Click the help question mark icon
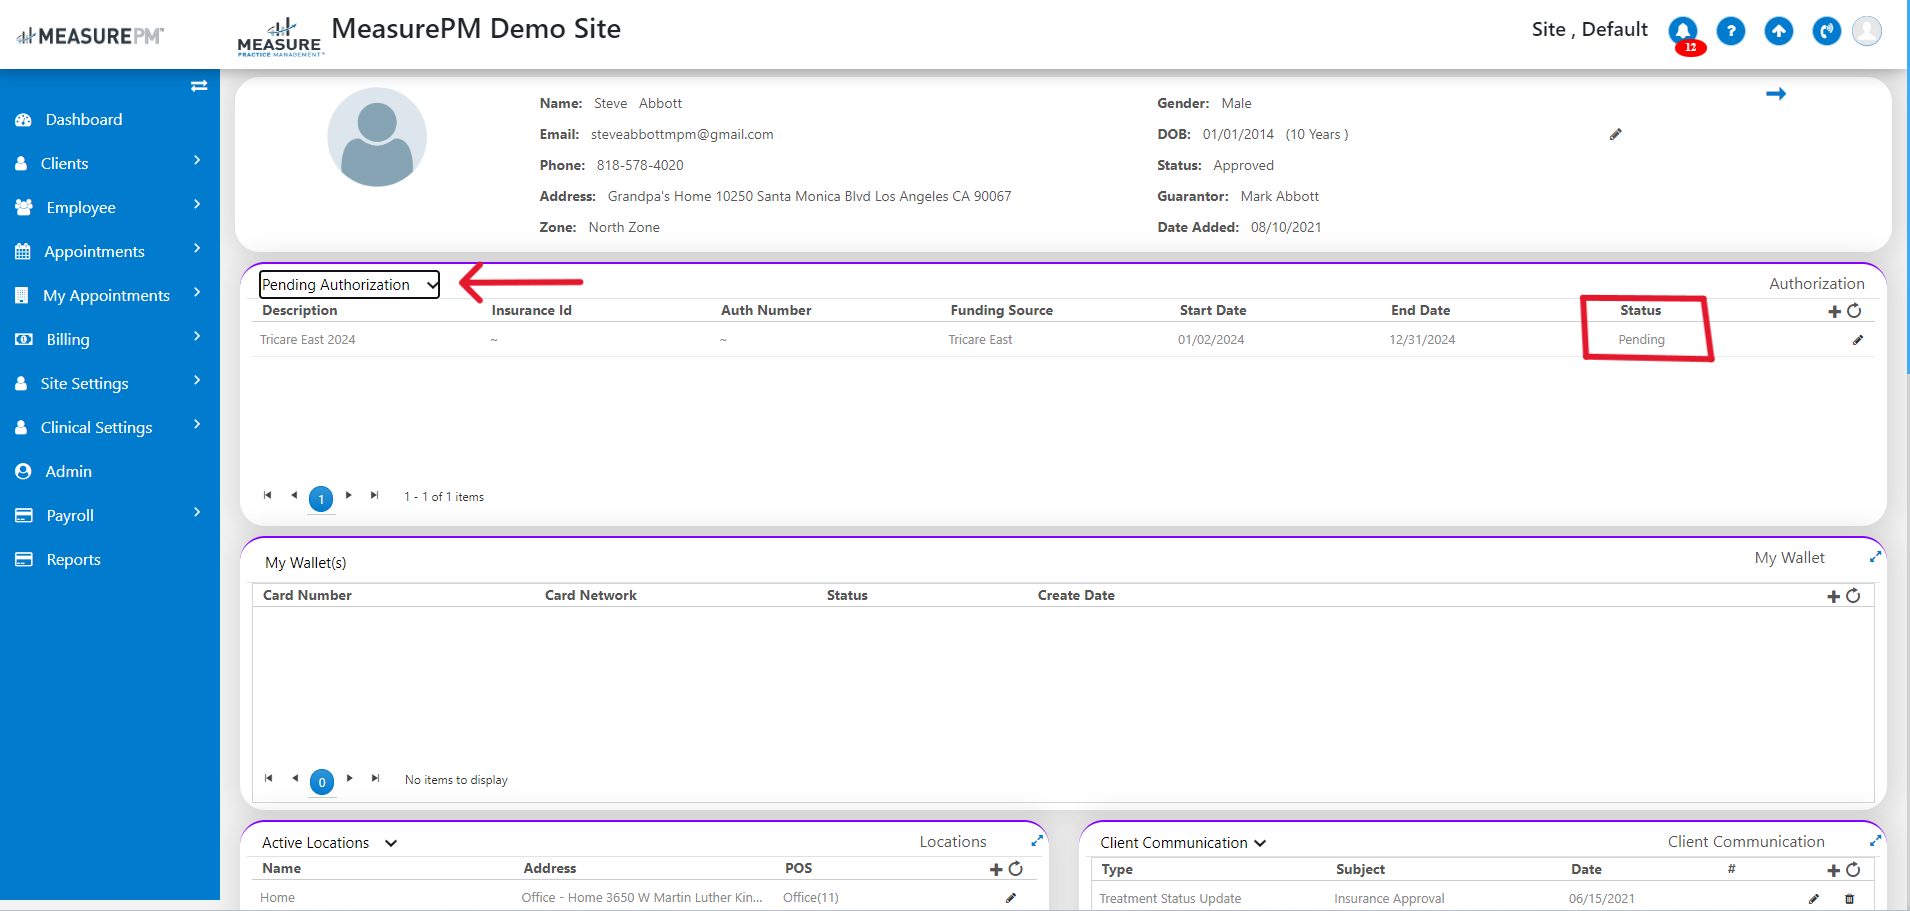 coord(1731,32)
